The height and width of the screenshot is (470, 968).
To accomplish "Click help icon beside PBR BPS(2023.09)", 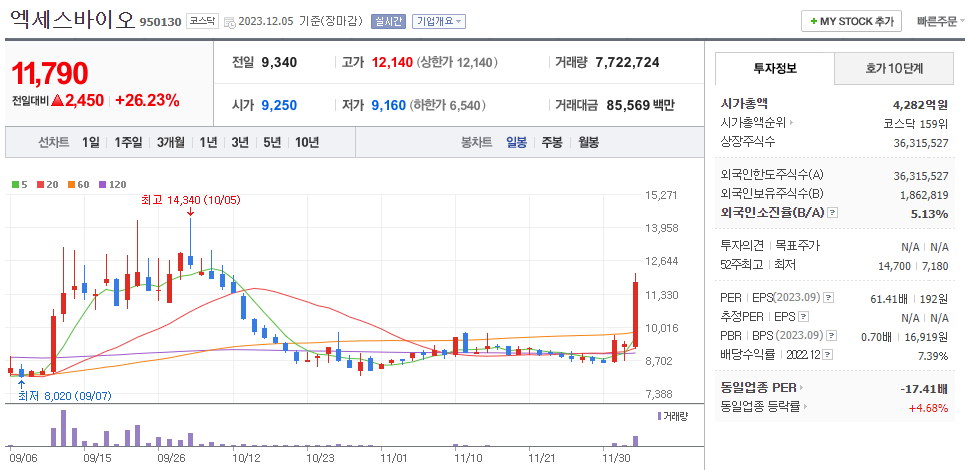I will click(832, 336).
